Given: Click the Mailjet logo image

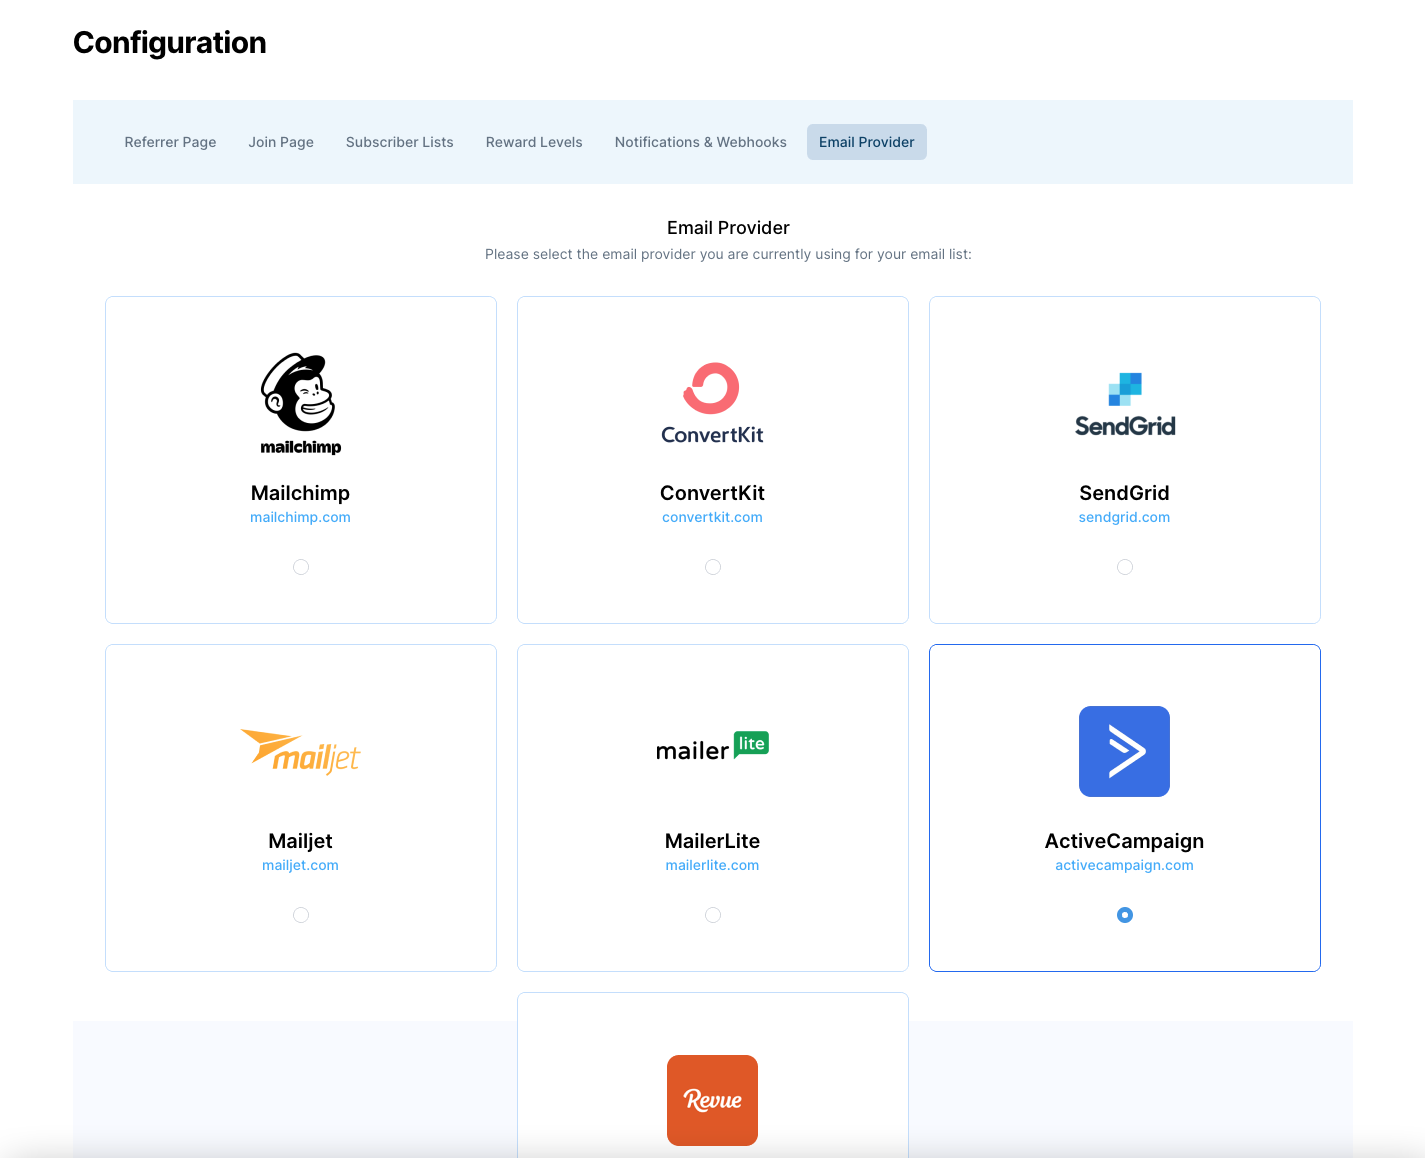Looking at the screenshot, I should 300,752.
